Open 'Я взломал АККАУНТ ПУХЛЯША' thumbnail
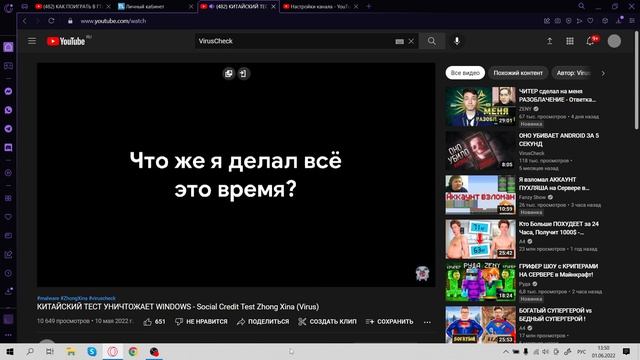This screenshot has width=640, height=360. (480, 195)
